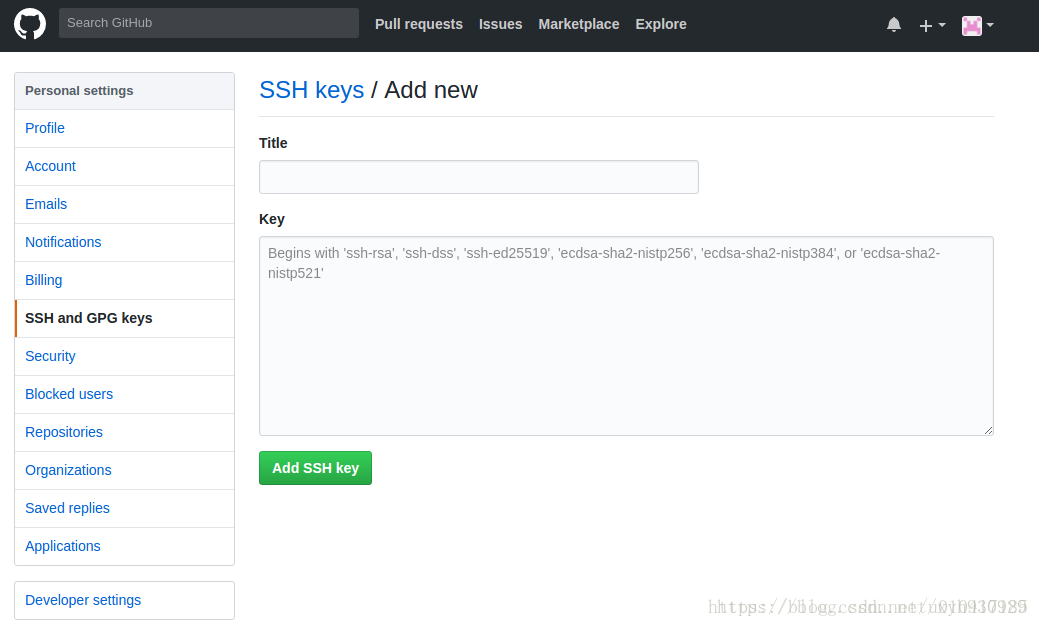Open Developer settings
This screenshot has width=1039, height=627.
pyautogui.click(x=125, y=600)
